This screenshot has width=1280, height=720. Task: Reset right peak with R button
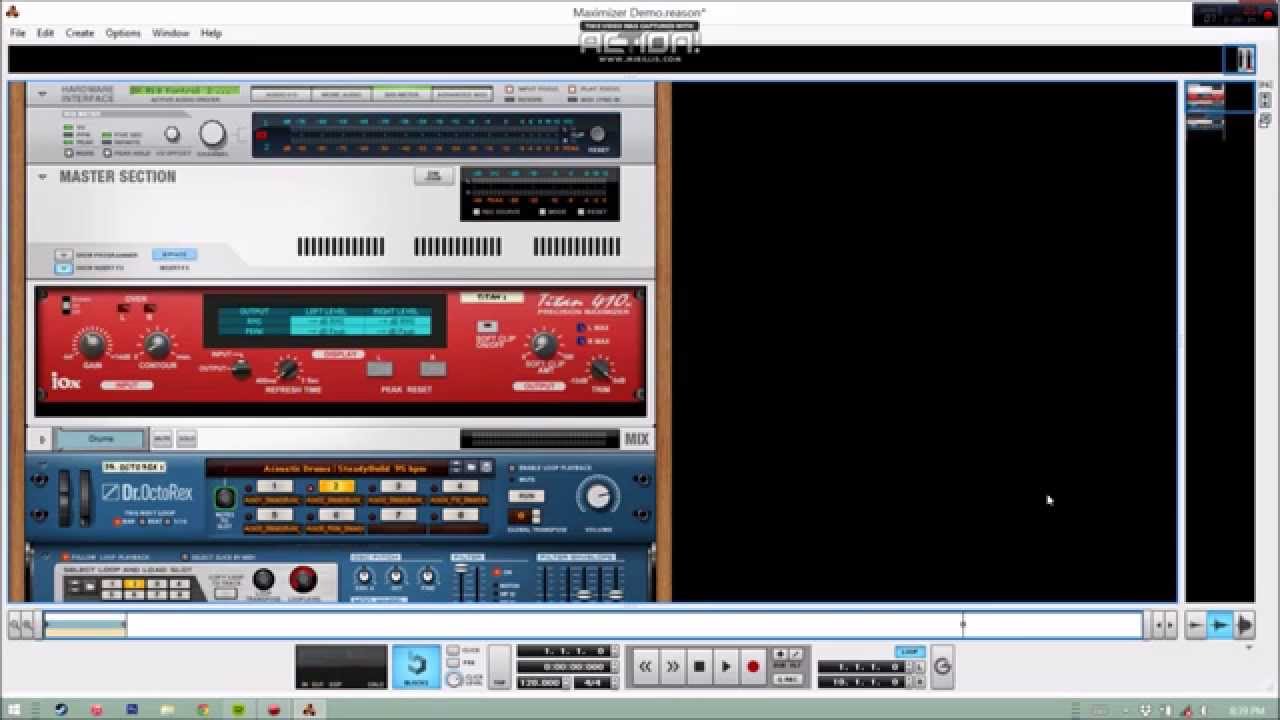(x=433, y=368)
